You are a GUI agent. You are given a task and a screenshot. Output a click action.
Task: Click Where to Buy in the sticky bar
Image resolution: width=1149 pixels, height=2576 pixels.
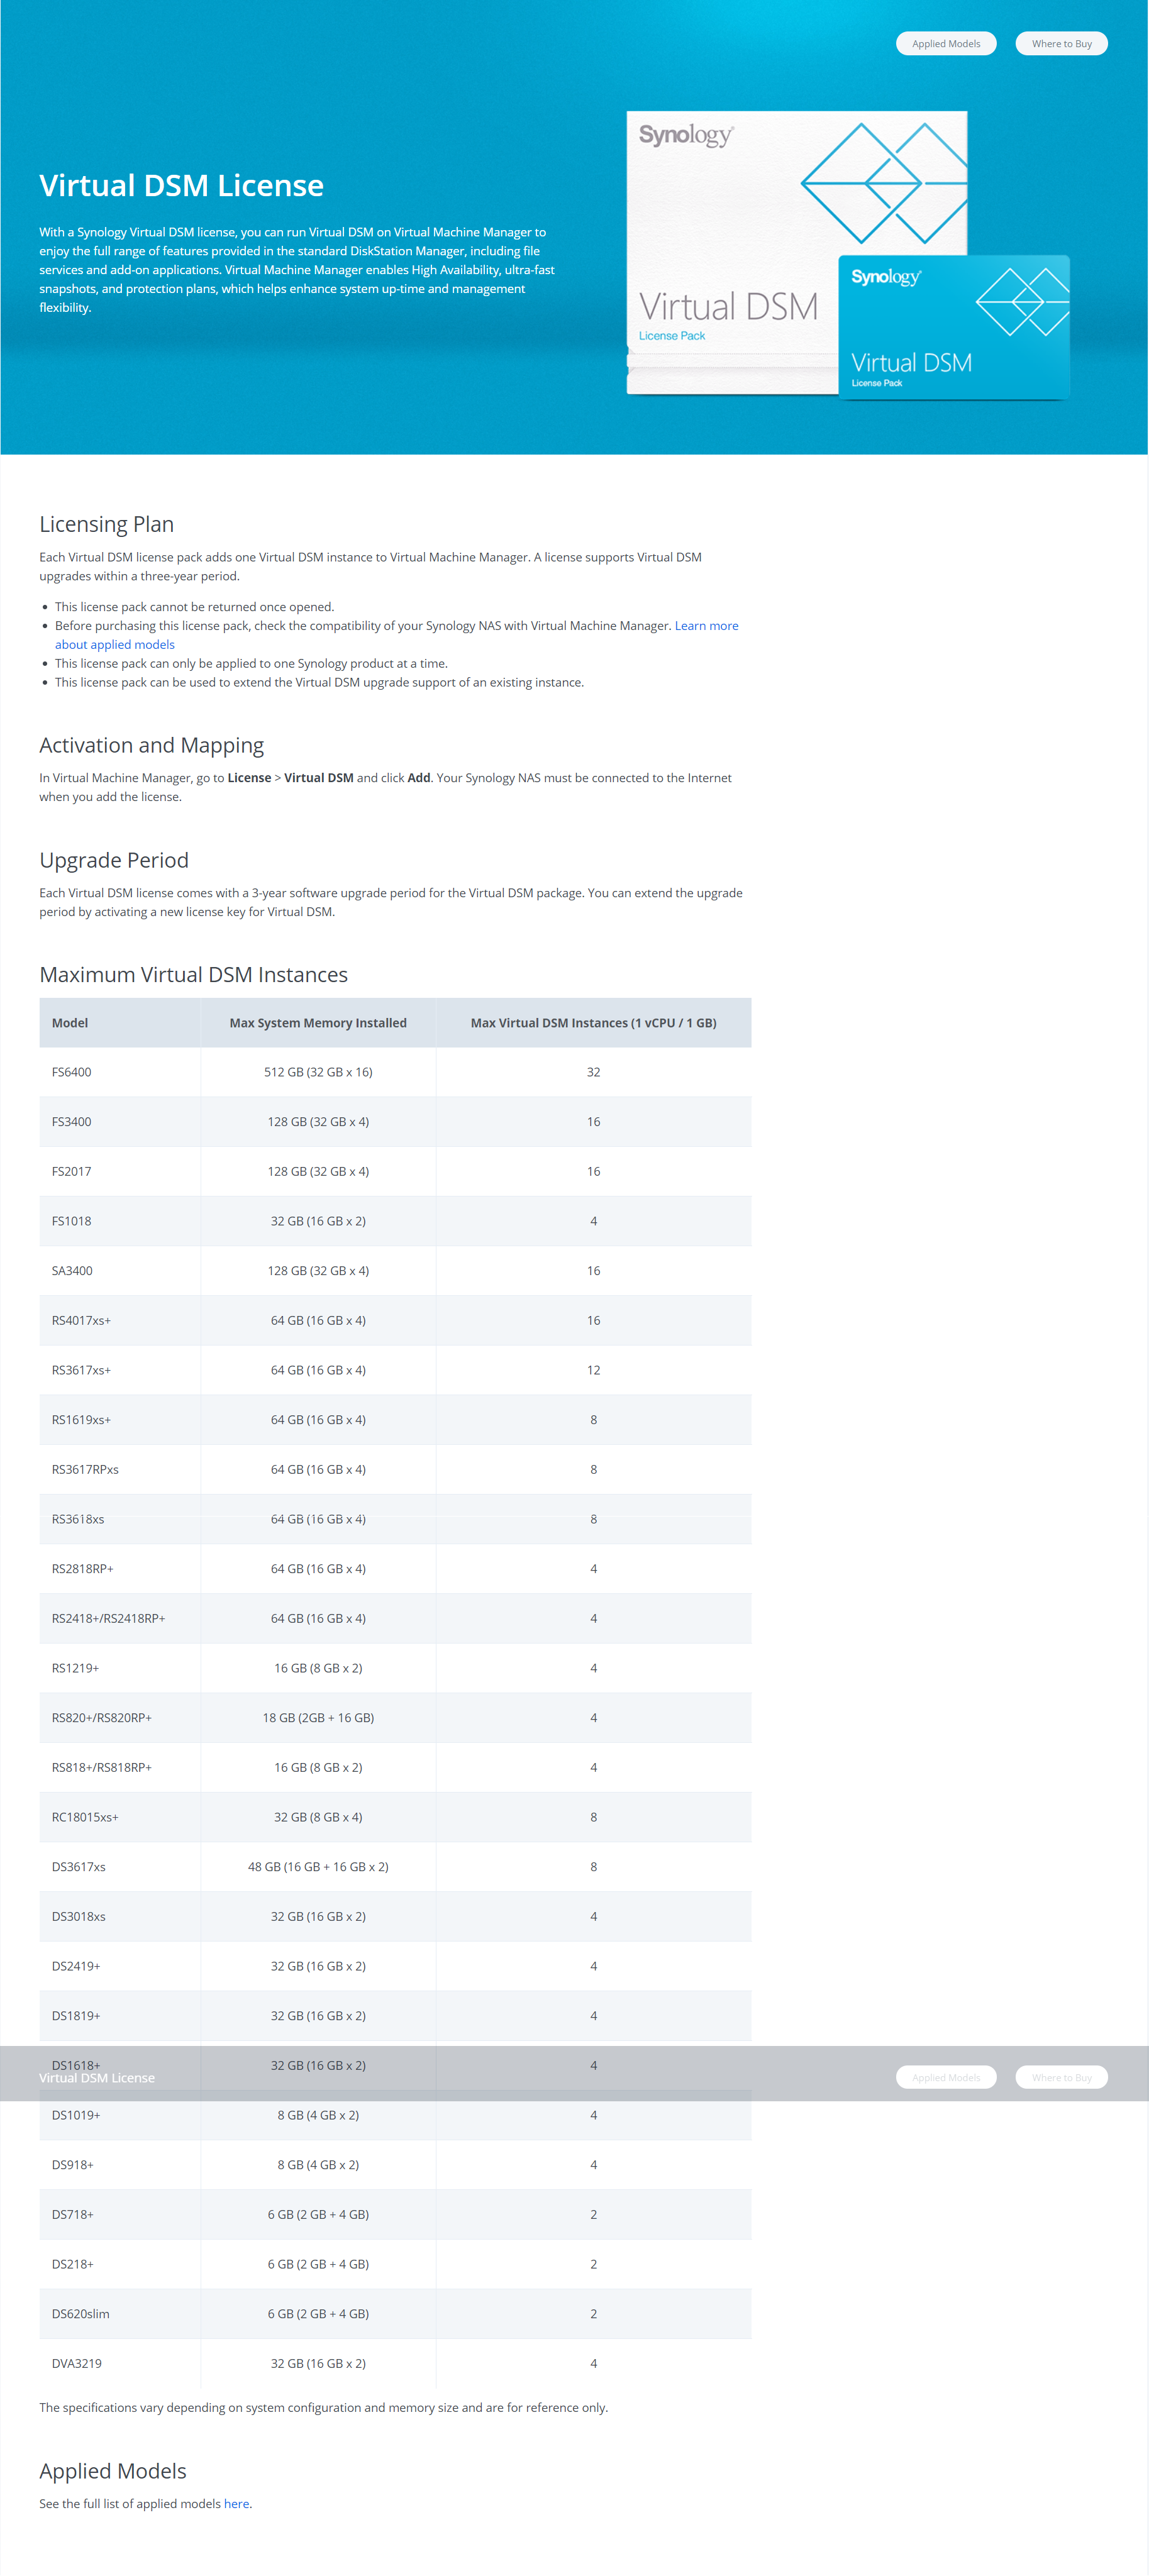click(1061, 2077)
